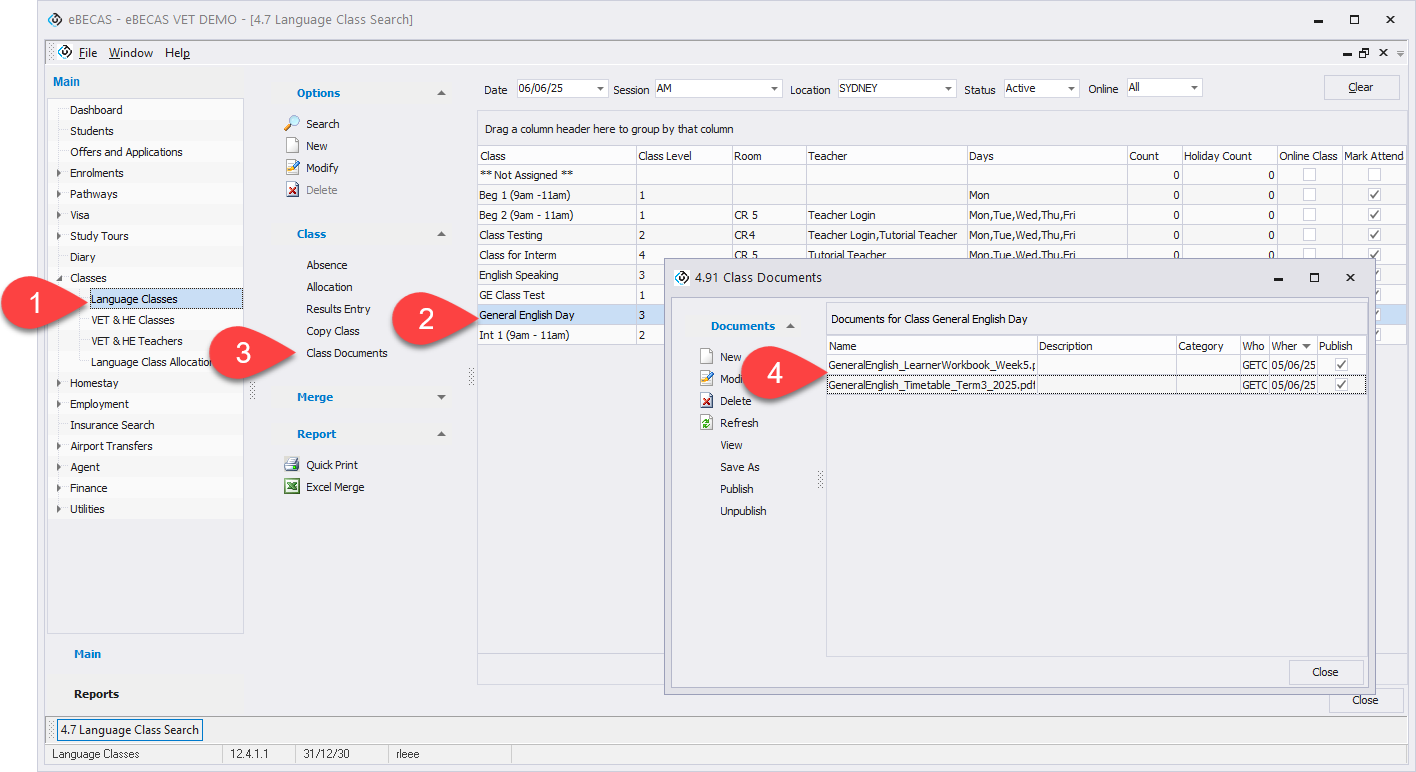Click the Clear button
This screenshot has height=772, width=1416.
click(1361, 88)
